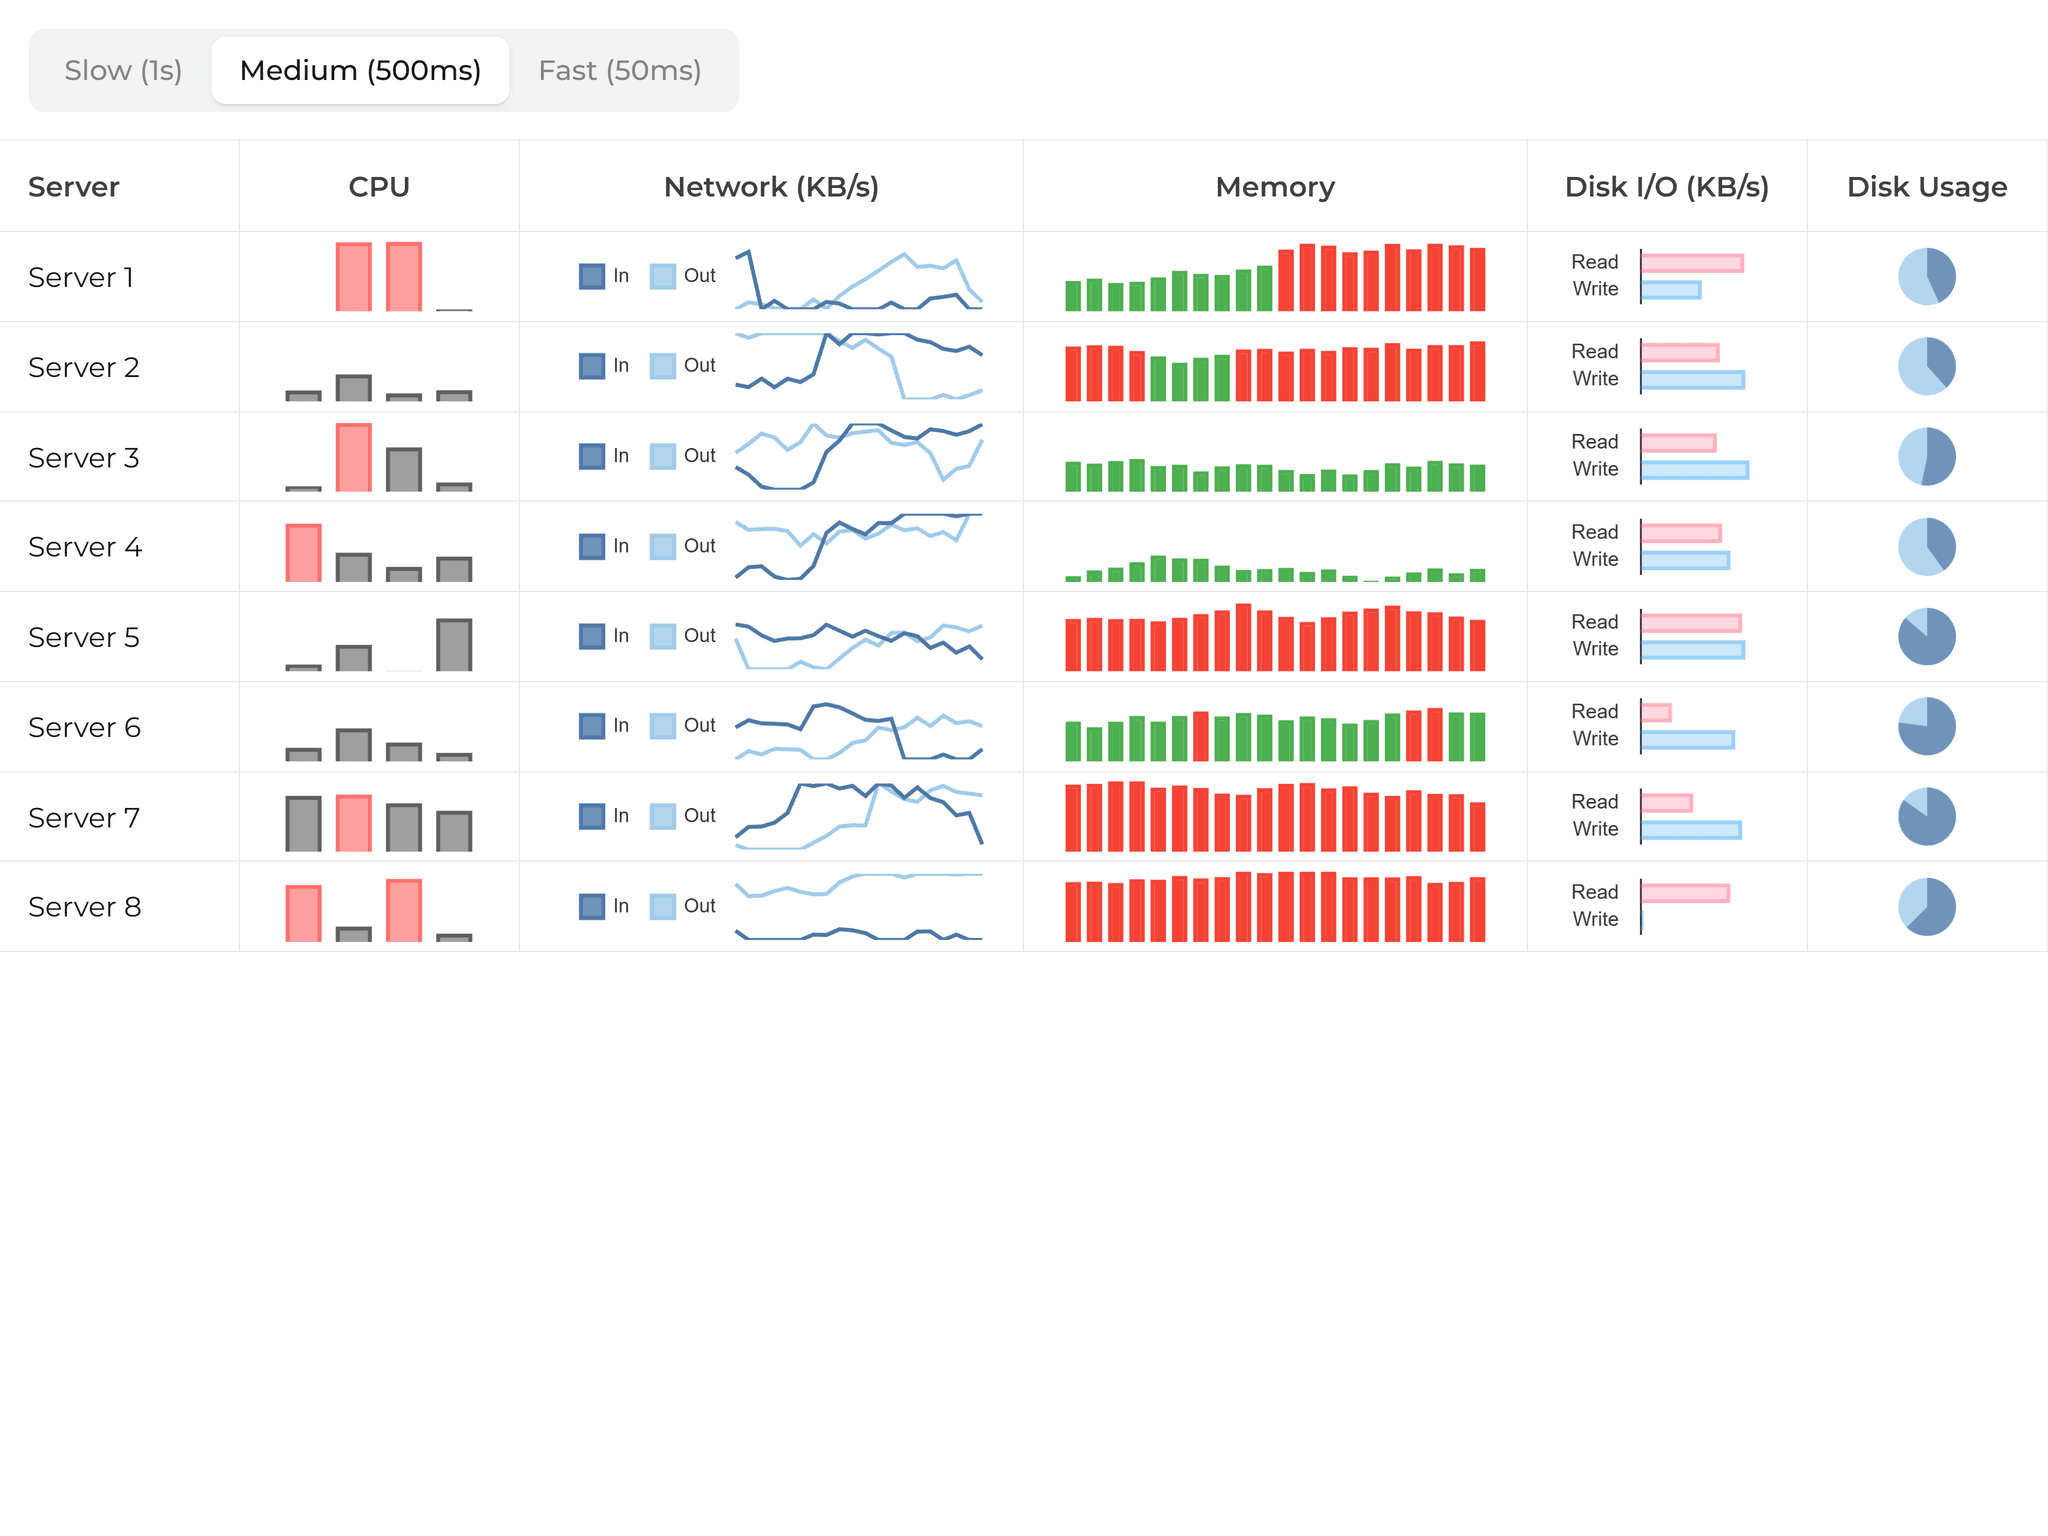Select the Slow (1s) update speed
The image size is (2048, 1536).
[123, 71]
